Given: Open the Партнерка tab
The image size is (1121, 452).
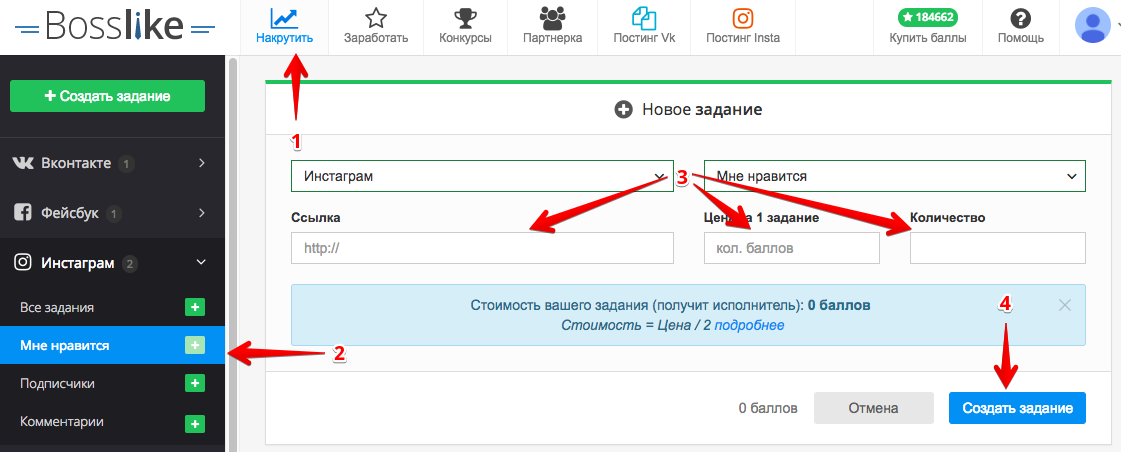Looking at the screenshot, I should coord(552,27).
